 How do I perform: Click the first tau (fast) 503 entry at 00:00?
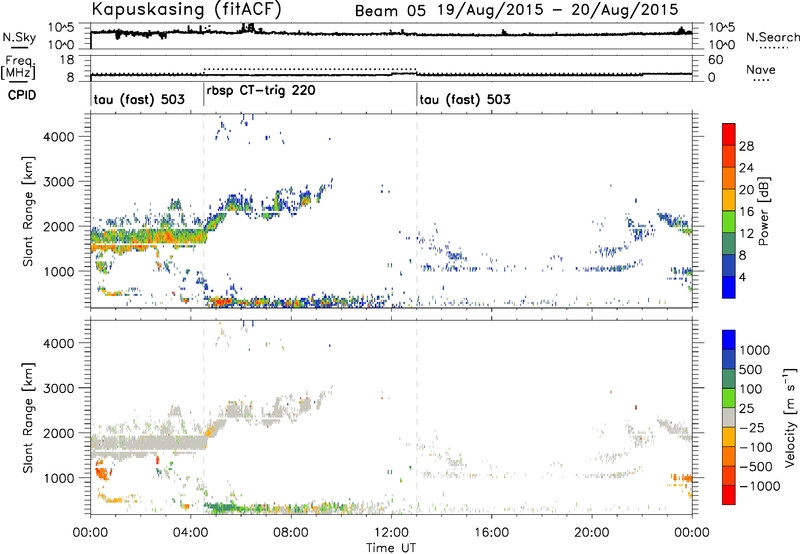tap(139, 99)
